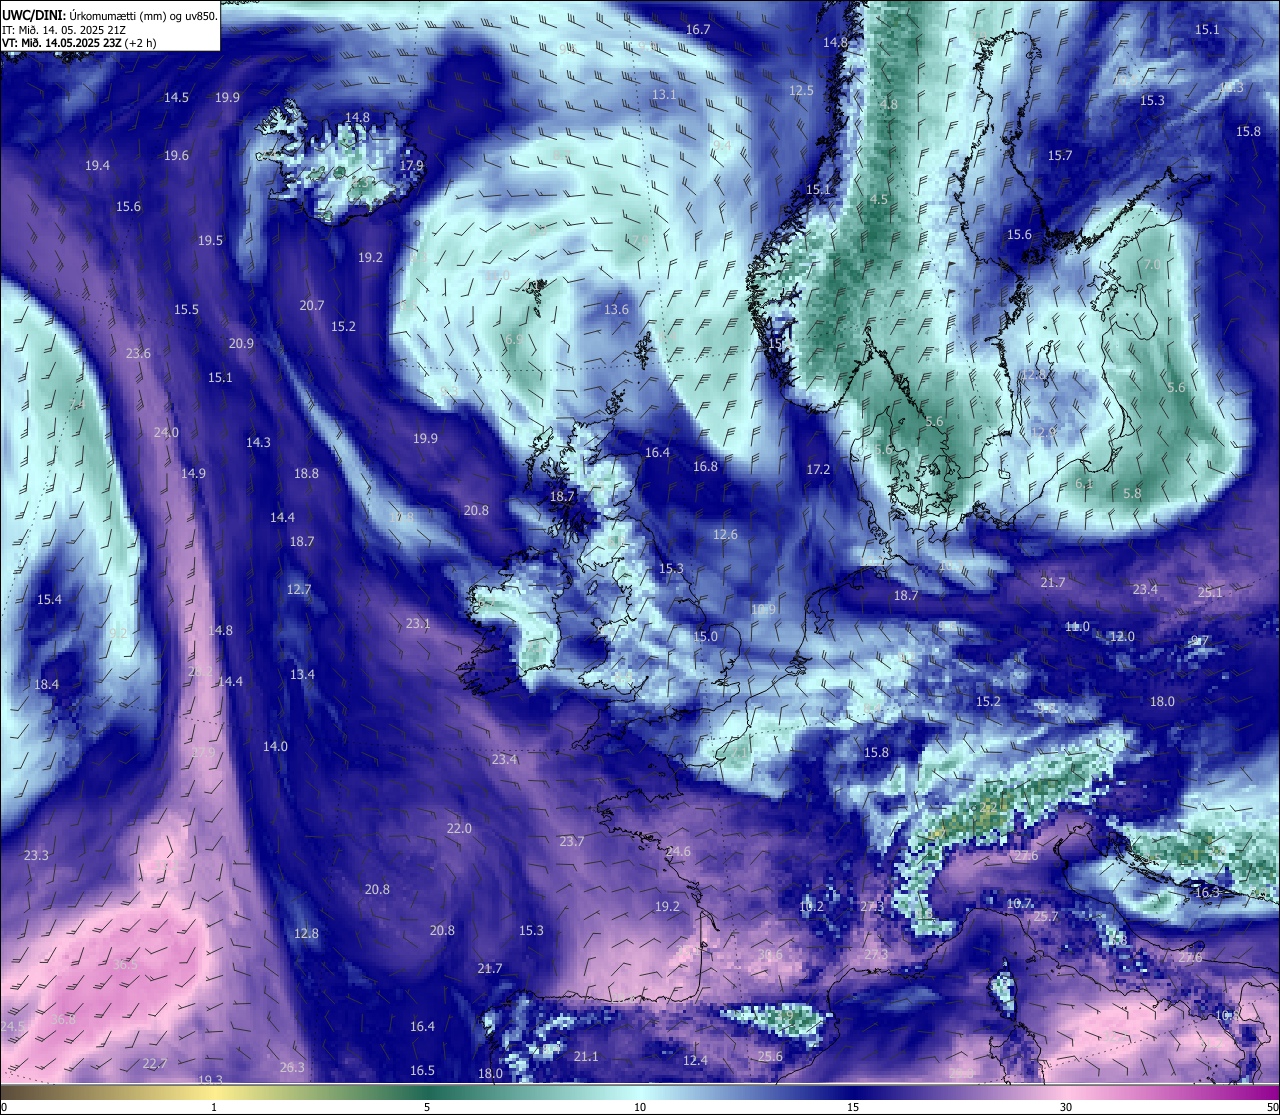This screenshot has width=1280, height=1115.
Task: Click the 25.6 value label
Action: pyautogui.click(x=770, y=1056)
